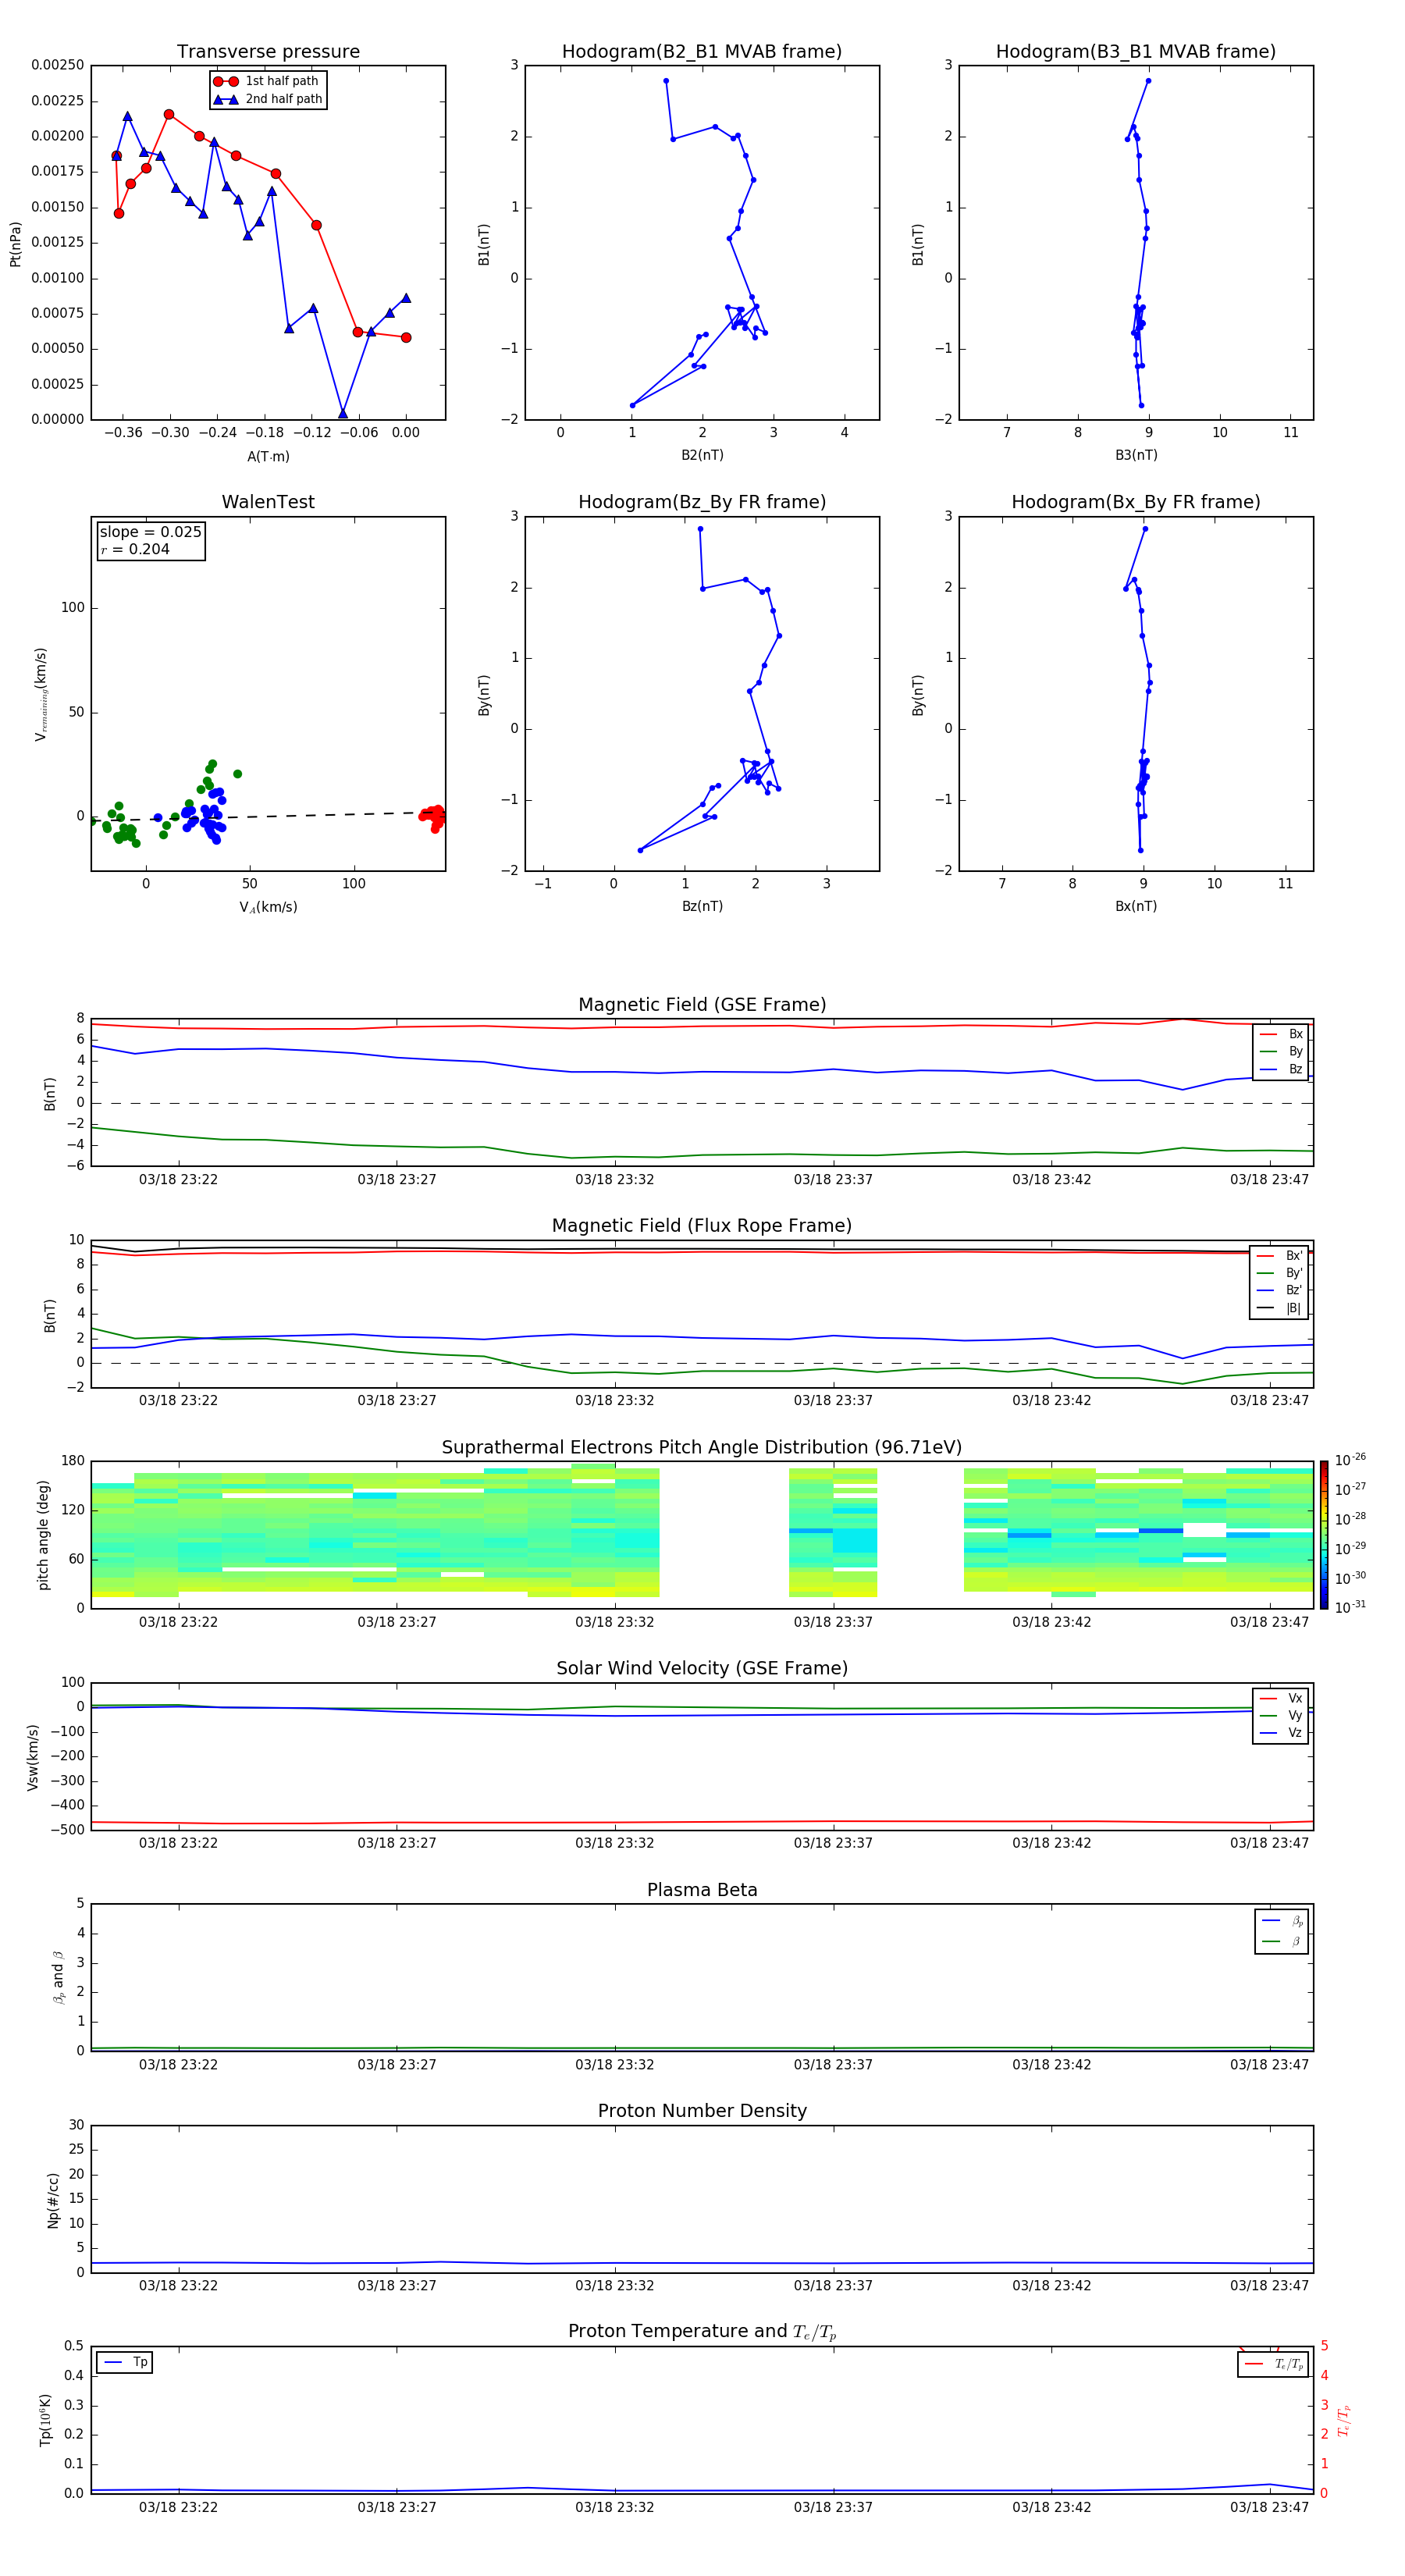1405x2576 pixels.
Task: Click the 'Vx' legend entry in velocity panel
Action: (1281, 1698)
